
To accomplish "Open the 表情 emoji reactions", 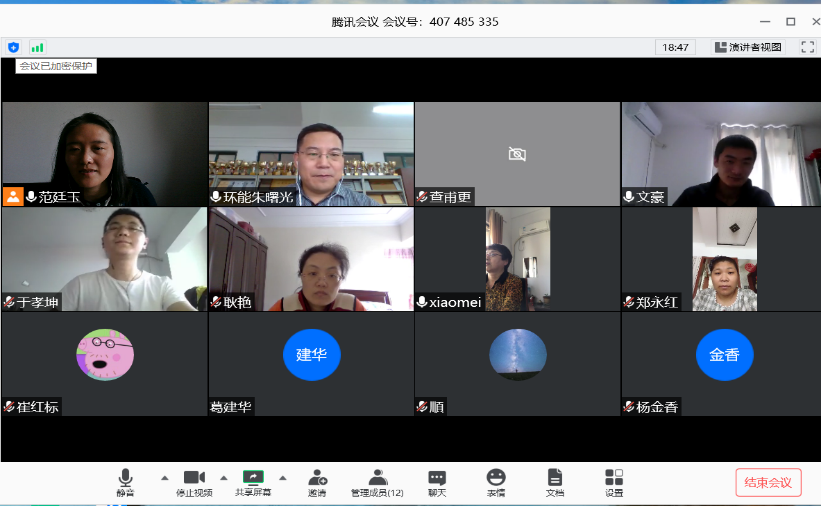I will tap(496, 482).
